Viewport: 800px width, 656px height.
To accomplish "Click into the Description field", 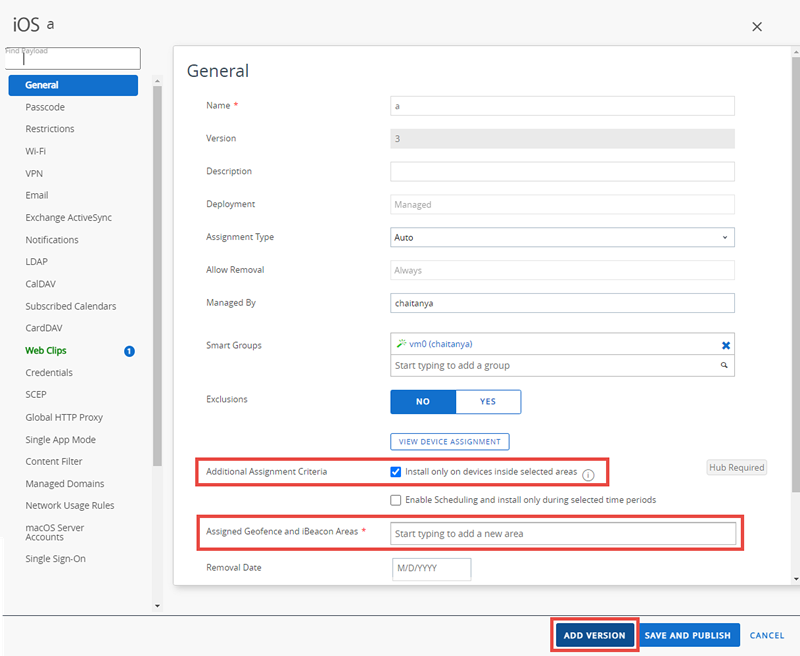I will pos(562,171).
